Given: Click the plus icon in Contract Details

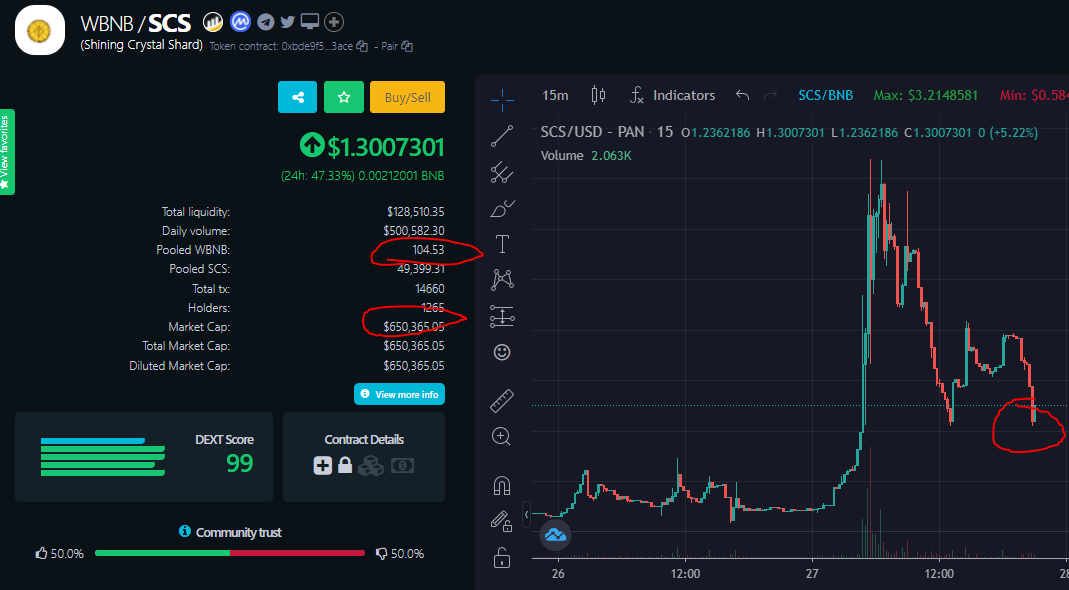Looking at the screenshot, I should [322, 466].
